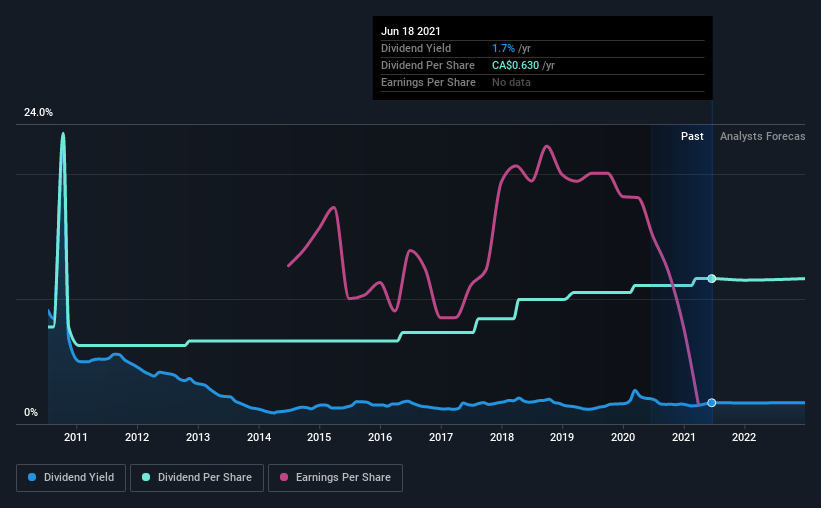This screenshot has width=821, height=508.
Task: Click the 2014 x-axis year label
Action: coord(259,437)
